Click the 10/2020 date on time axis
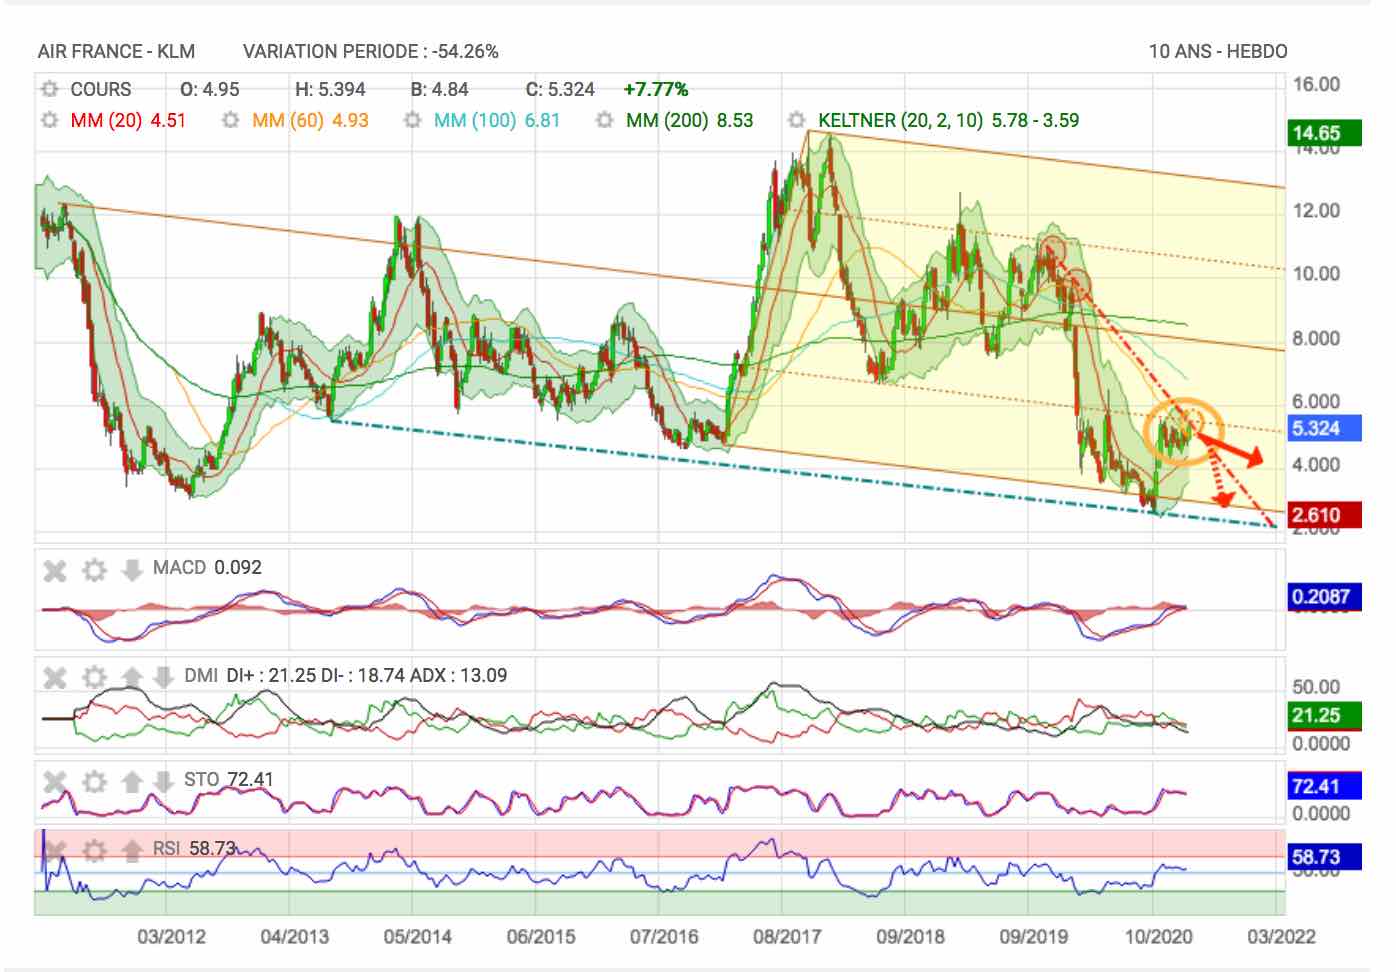 (x=1157, y=937)
